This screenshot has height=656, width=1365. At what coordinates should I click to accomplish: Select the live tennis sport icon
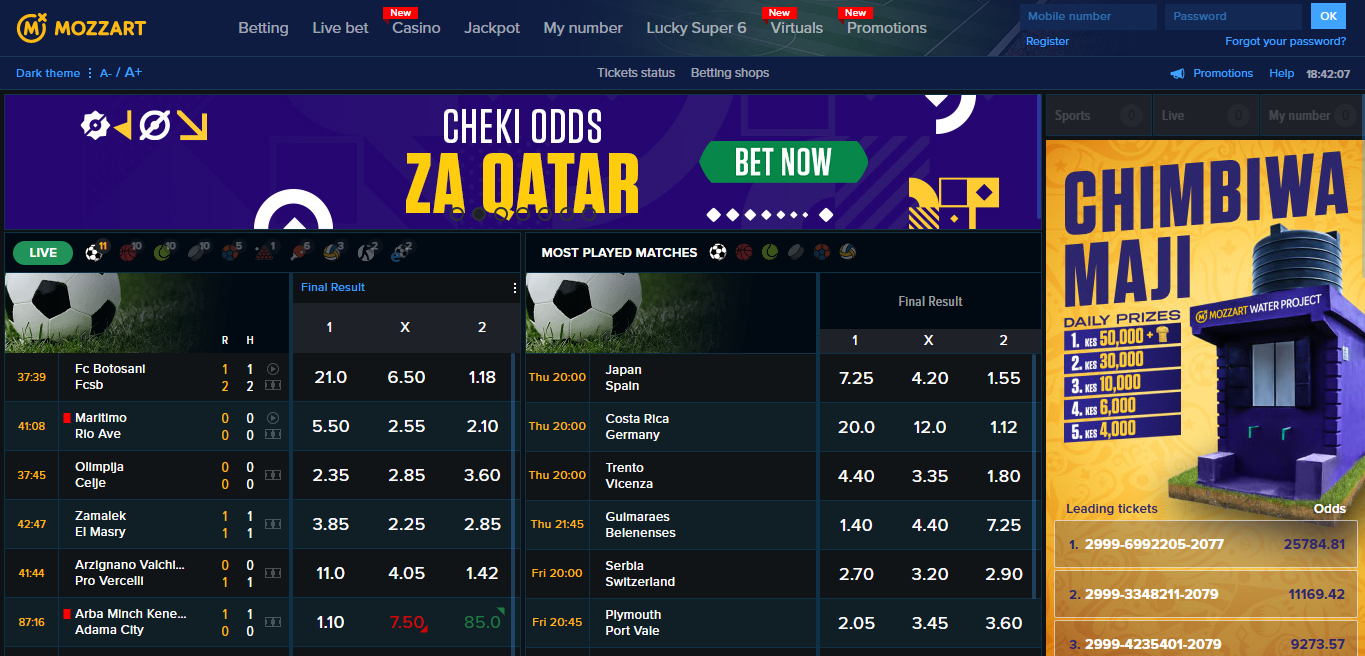164,252
